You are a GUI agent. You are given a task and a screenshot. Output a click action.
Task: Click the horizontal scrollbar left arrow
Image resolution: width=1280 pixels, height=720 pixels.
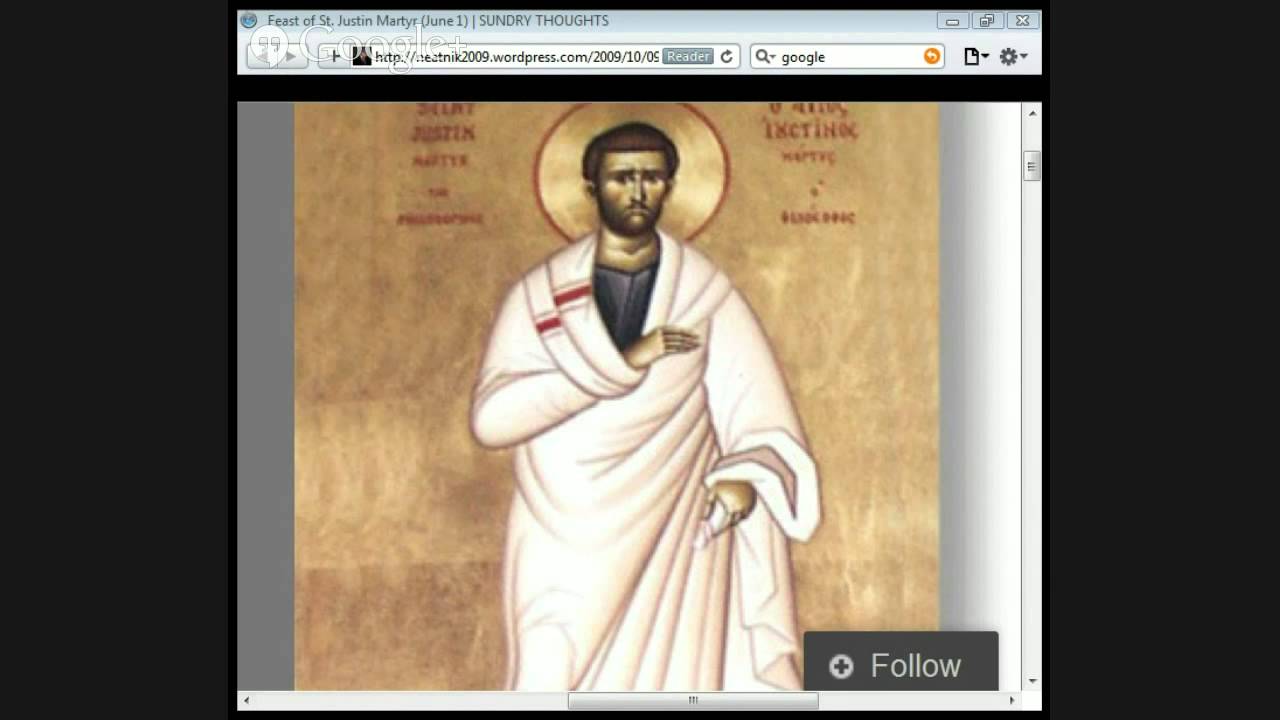[246, 700]
